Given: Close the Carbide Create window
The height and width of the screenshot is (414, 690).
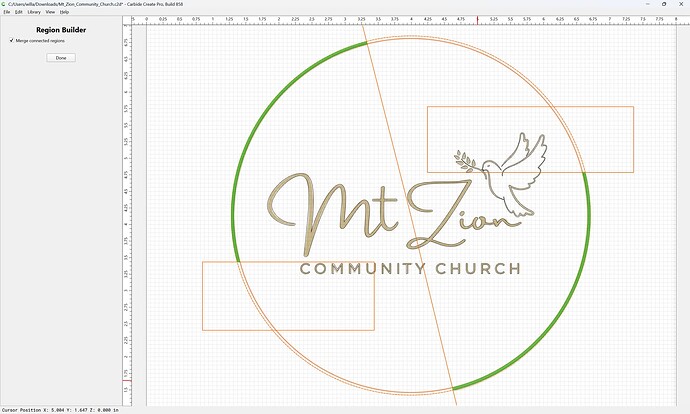Looking at the screenshot, I should [x=681, y=4].
